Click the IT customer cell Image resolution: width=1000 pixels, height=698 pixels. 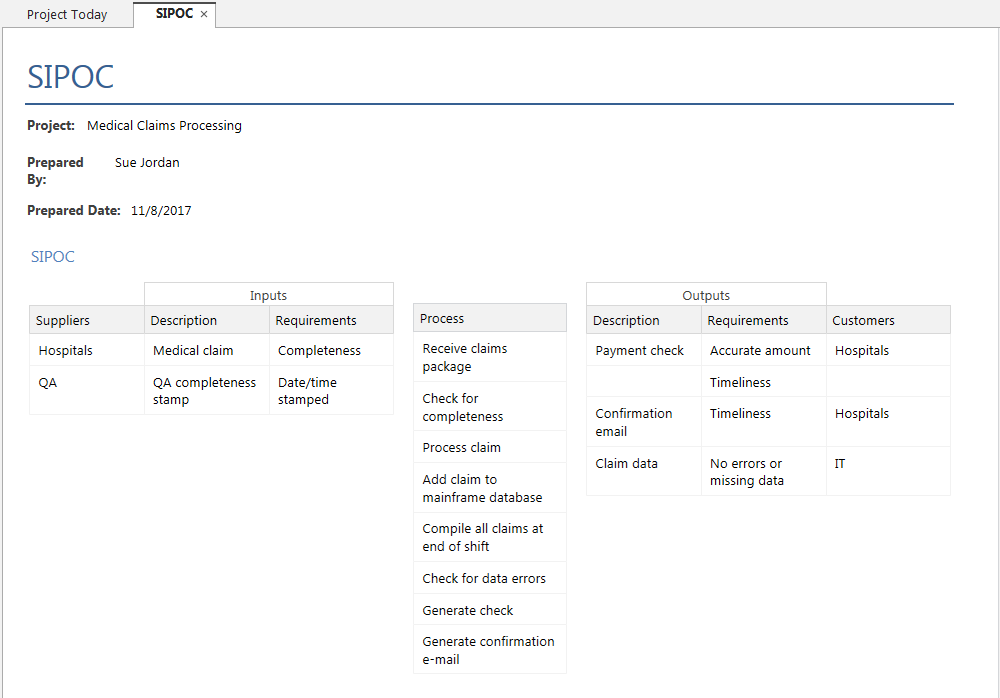point(840,464)
